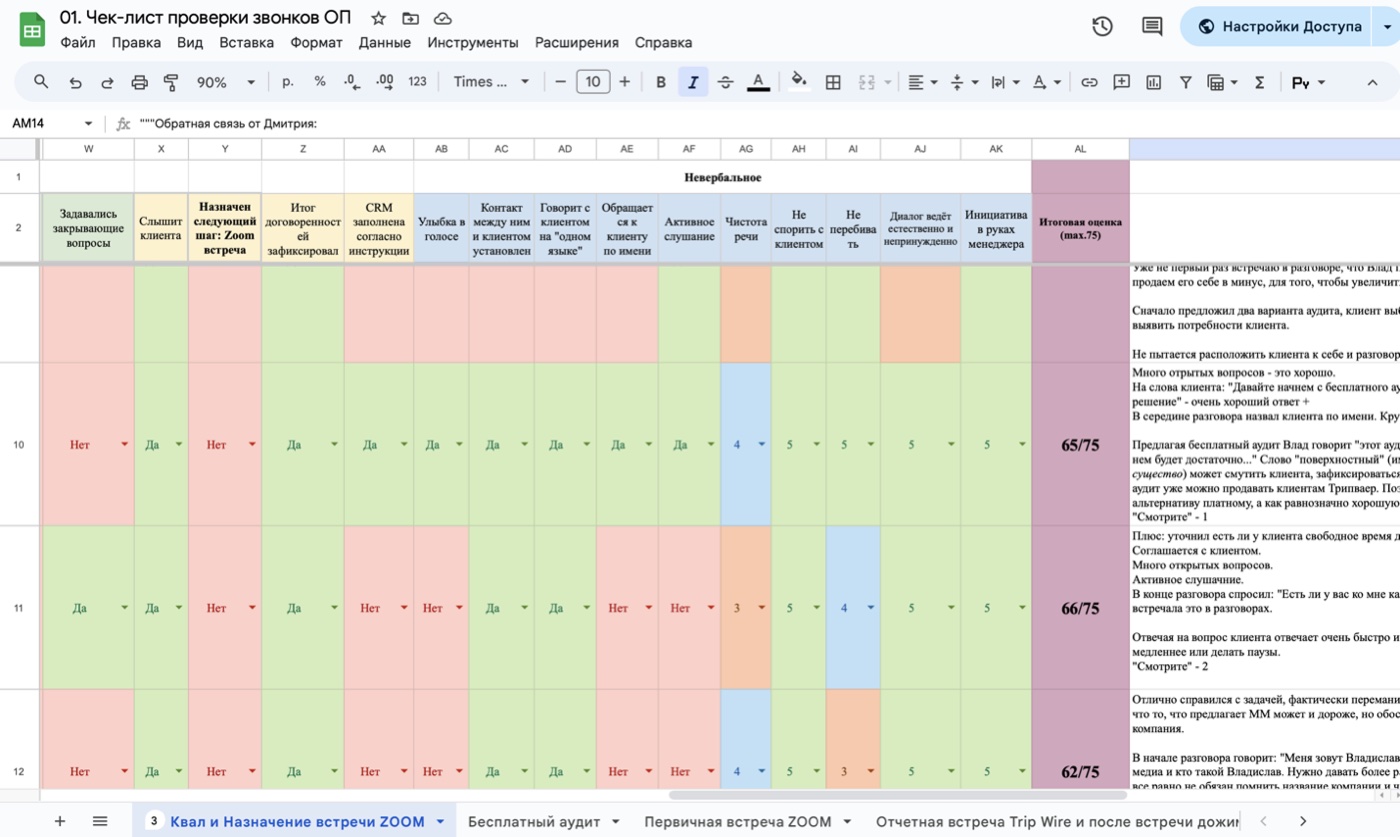
Task: Star this spreadsheet document
Action: coord(378,18)
